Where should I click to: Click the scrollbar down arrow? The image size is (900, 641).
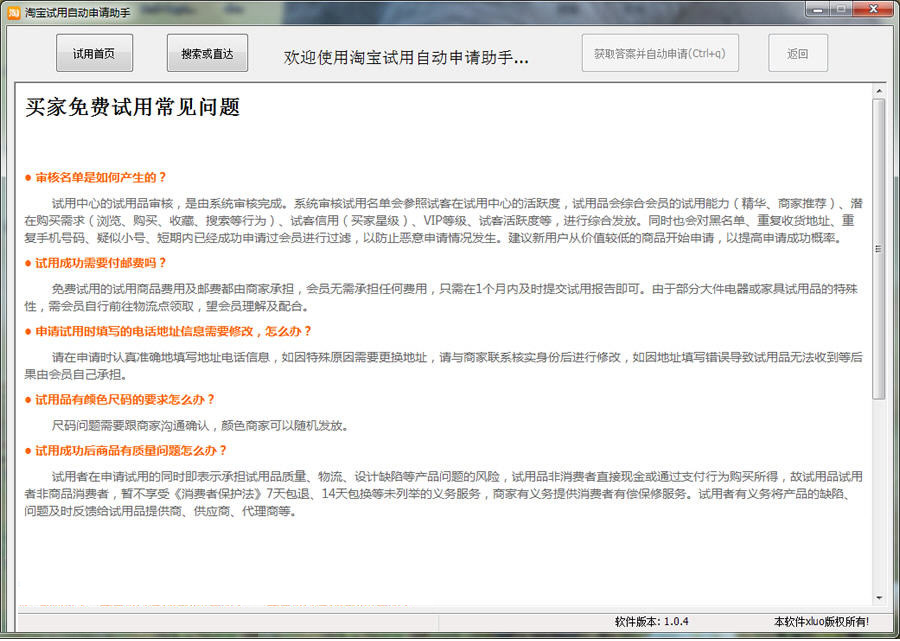click(878, 598)
